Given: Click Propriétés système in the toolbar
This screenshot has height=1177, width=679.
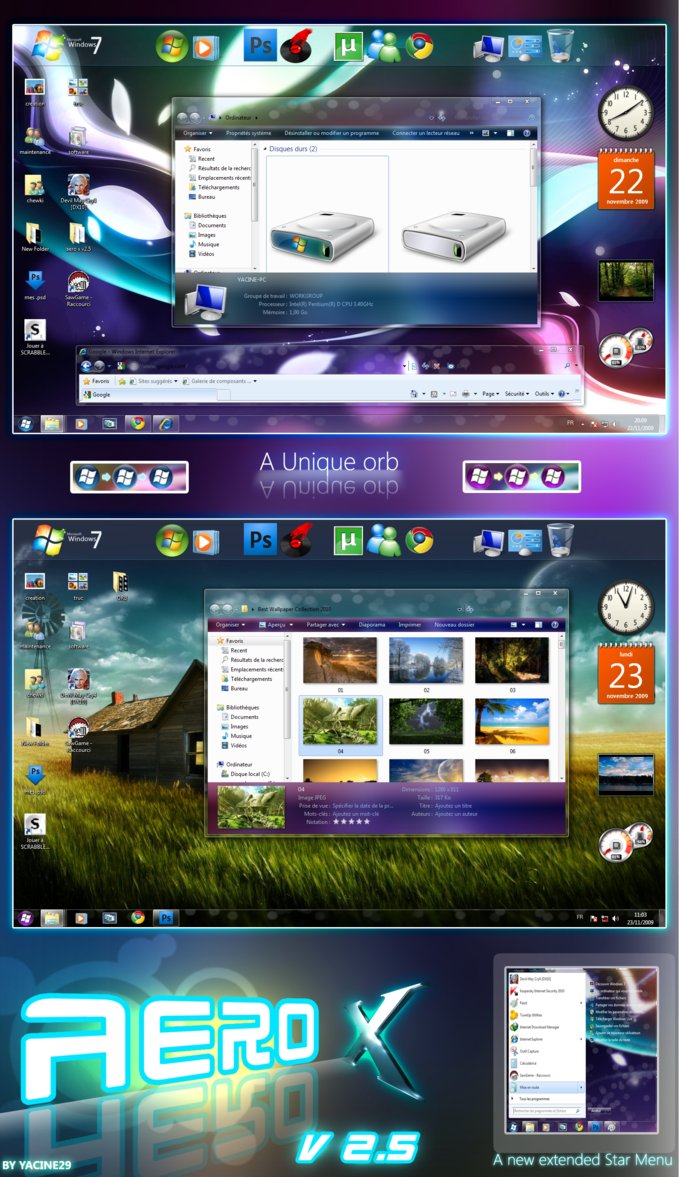Looking at the screenshot, I should pyautogui.click(x=248, y=132).
